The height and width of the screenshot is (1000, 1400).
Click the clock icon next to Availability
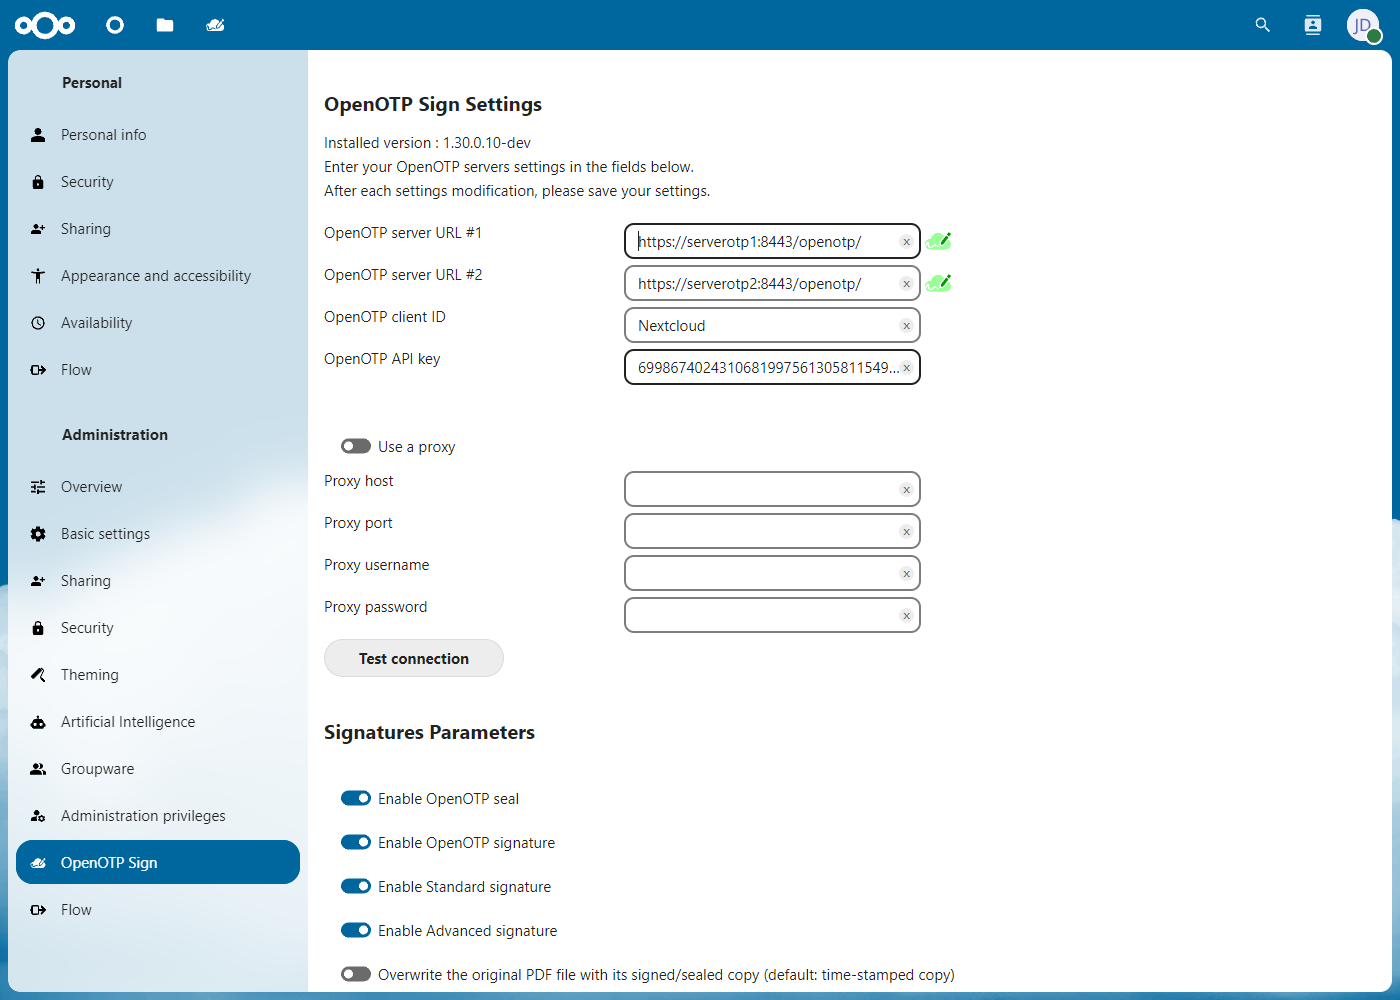[38, 323]
